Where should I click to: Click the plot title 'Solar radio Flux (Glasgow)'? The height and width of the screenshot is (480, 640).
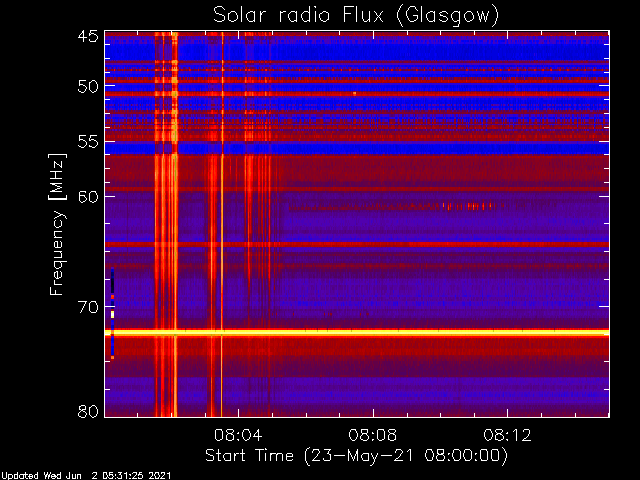356,16
